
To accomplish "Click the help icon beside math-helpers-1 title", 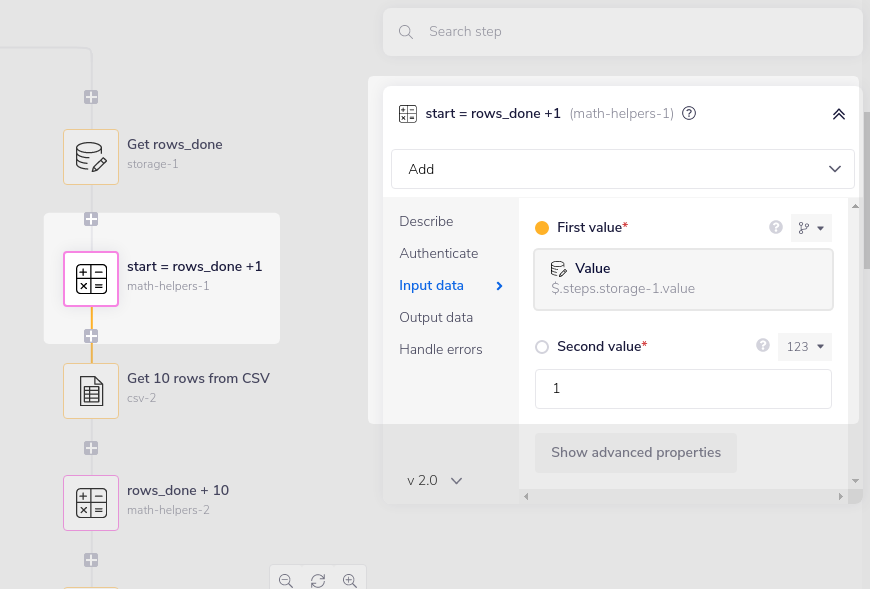I will click(x=689, y=113).
